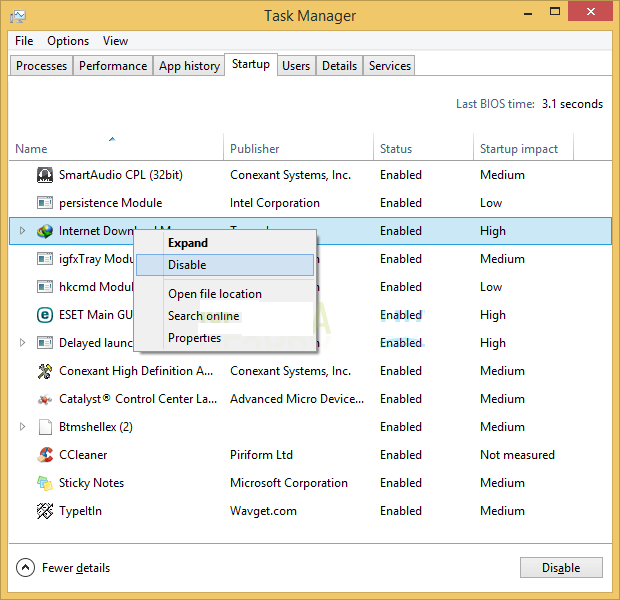Select the CCleaner entry name
Screen dimensions: 620x600
83,455
